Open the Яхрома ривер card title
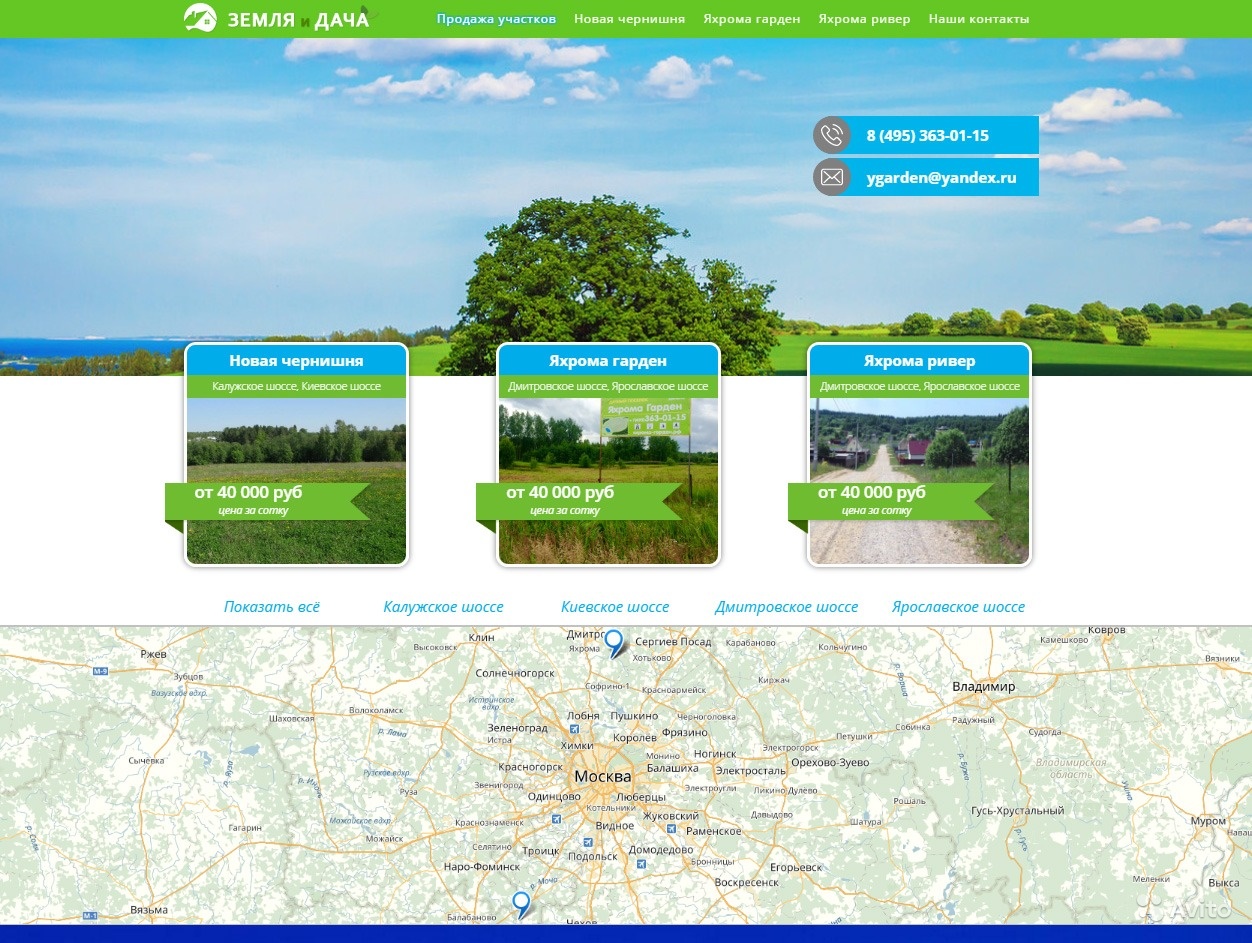 pyautogui.click(x=919, y=361)
